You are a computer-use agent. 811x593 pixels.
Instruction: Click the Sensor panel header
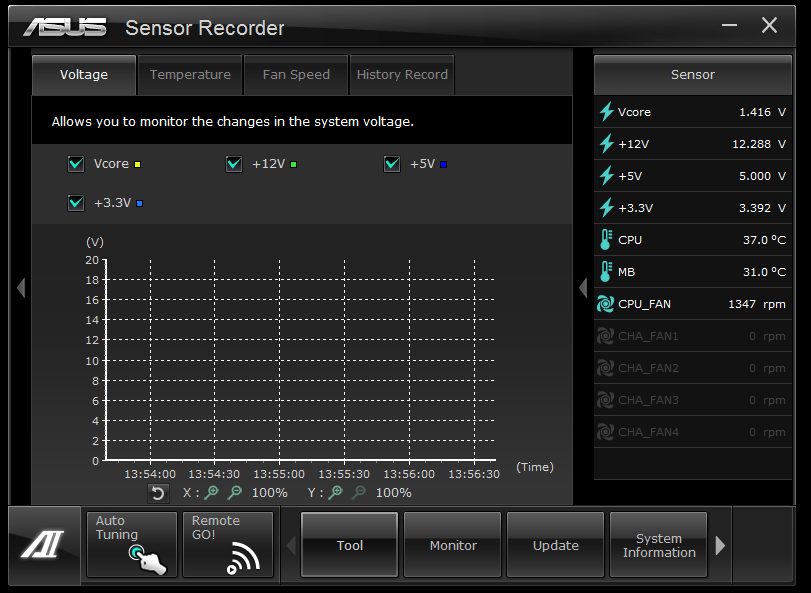pyautogui.click(x=693, y=74)
